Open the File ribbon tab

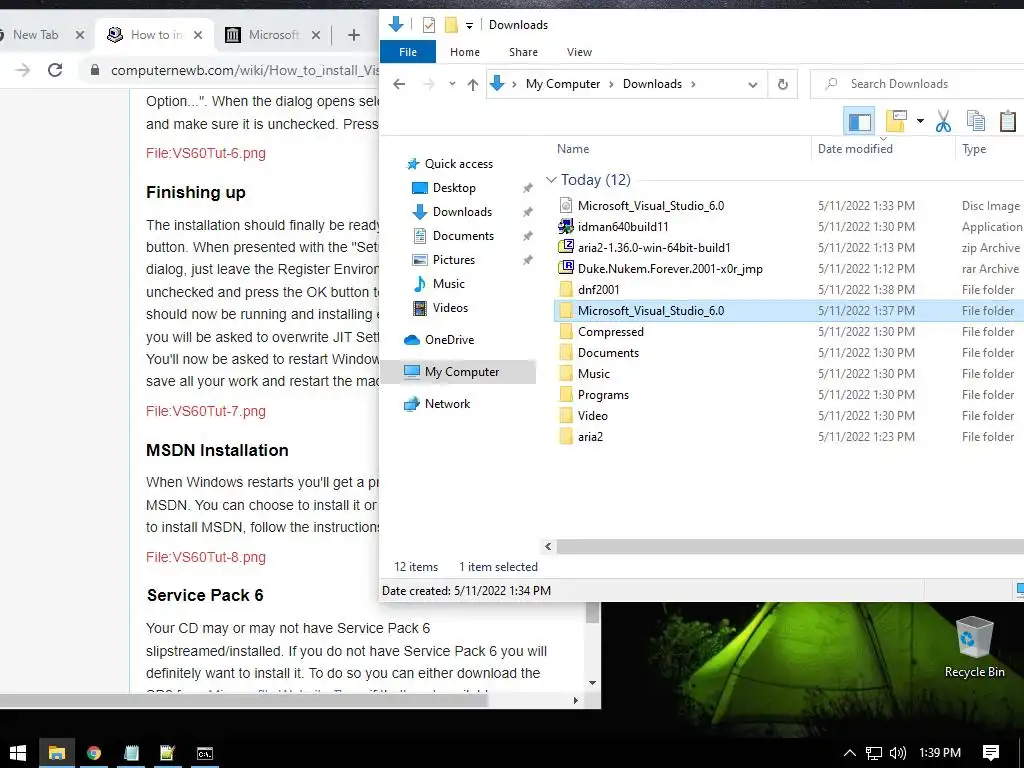click(408, 52)
